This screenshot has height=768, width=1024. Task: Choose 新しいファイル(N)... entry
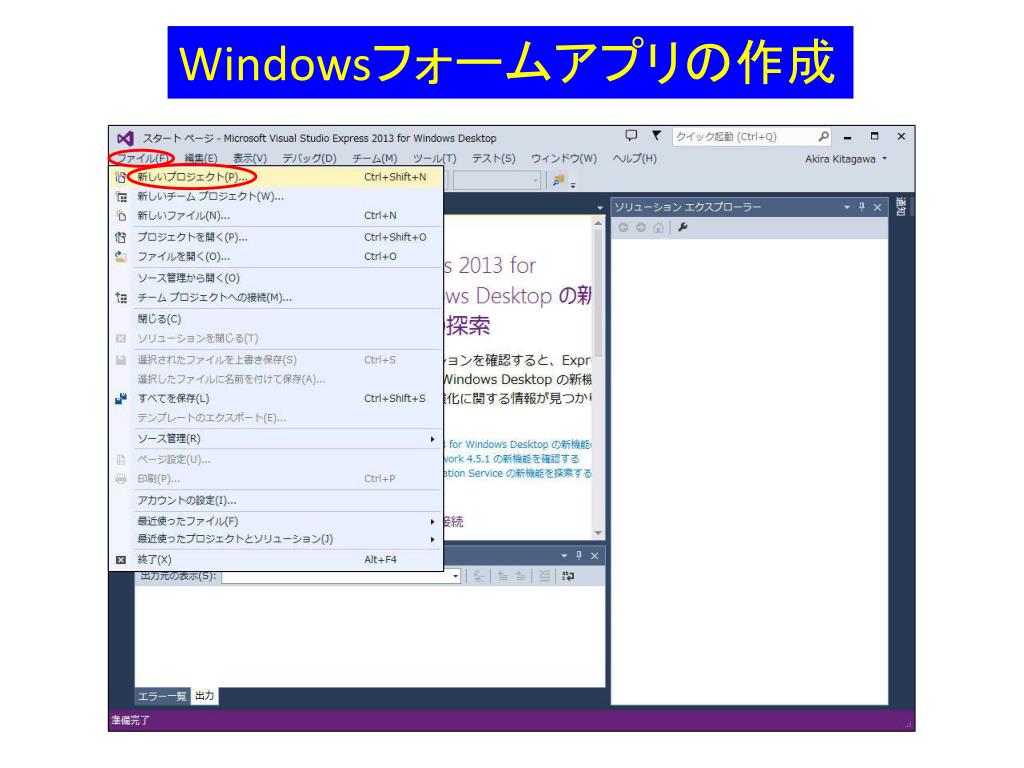(x=278, y=216)
